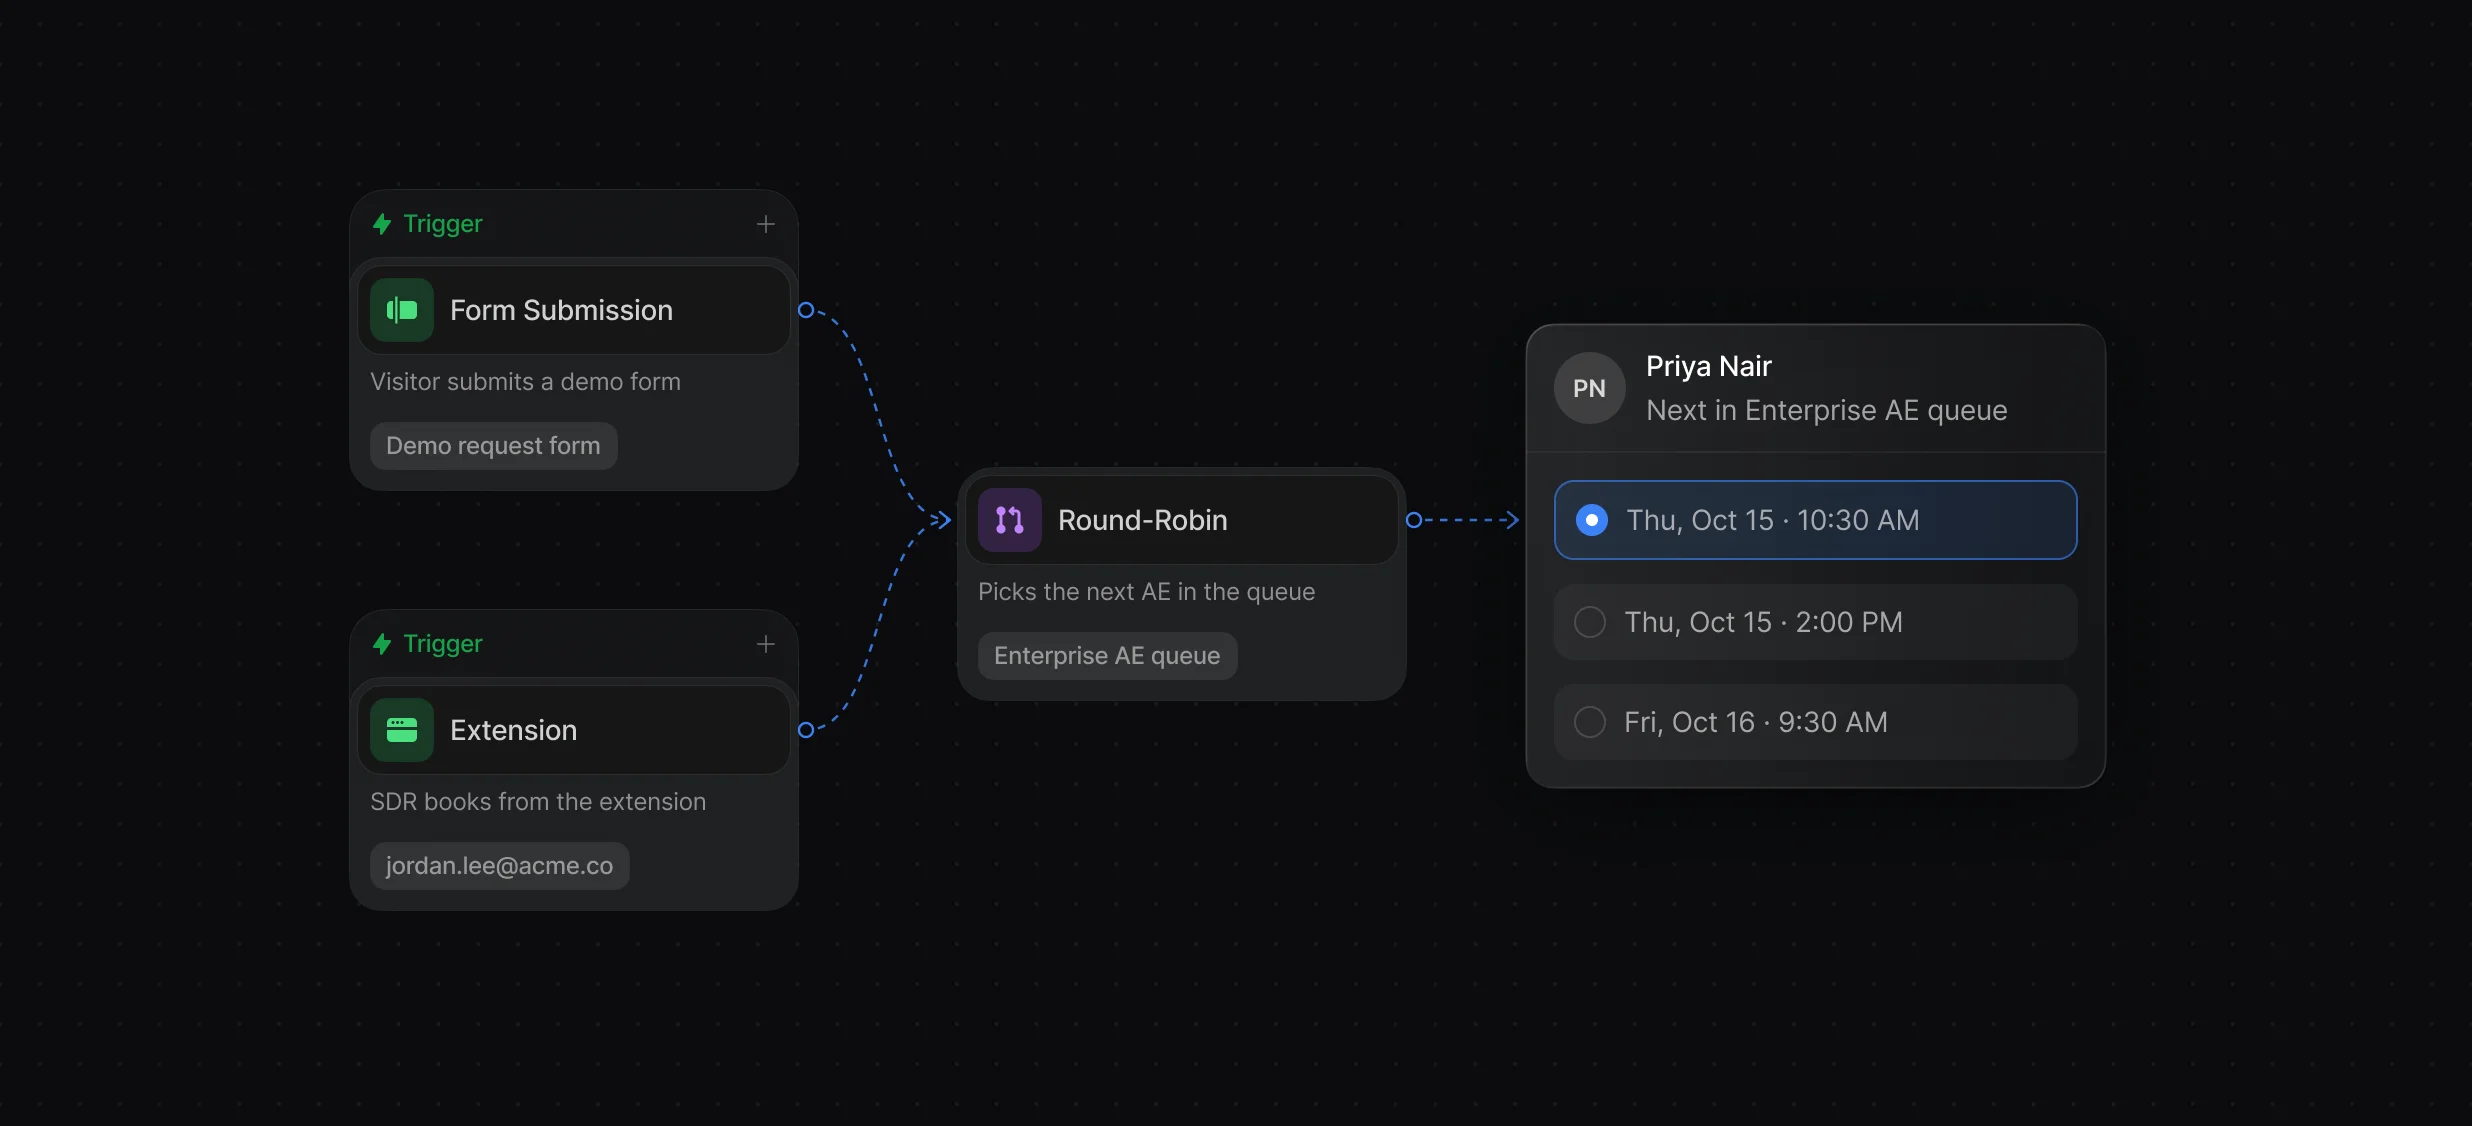Click the Trigger label above Extension
The height and width of the screenshot is (1126, 2472).
pyautogui.click(x=443, y=644)
